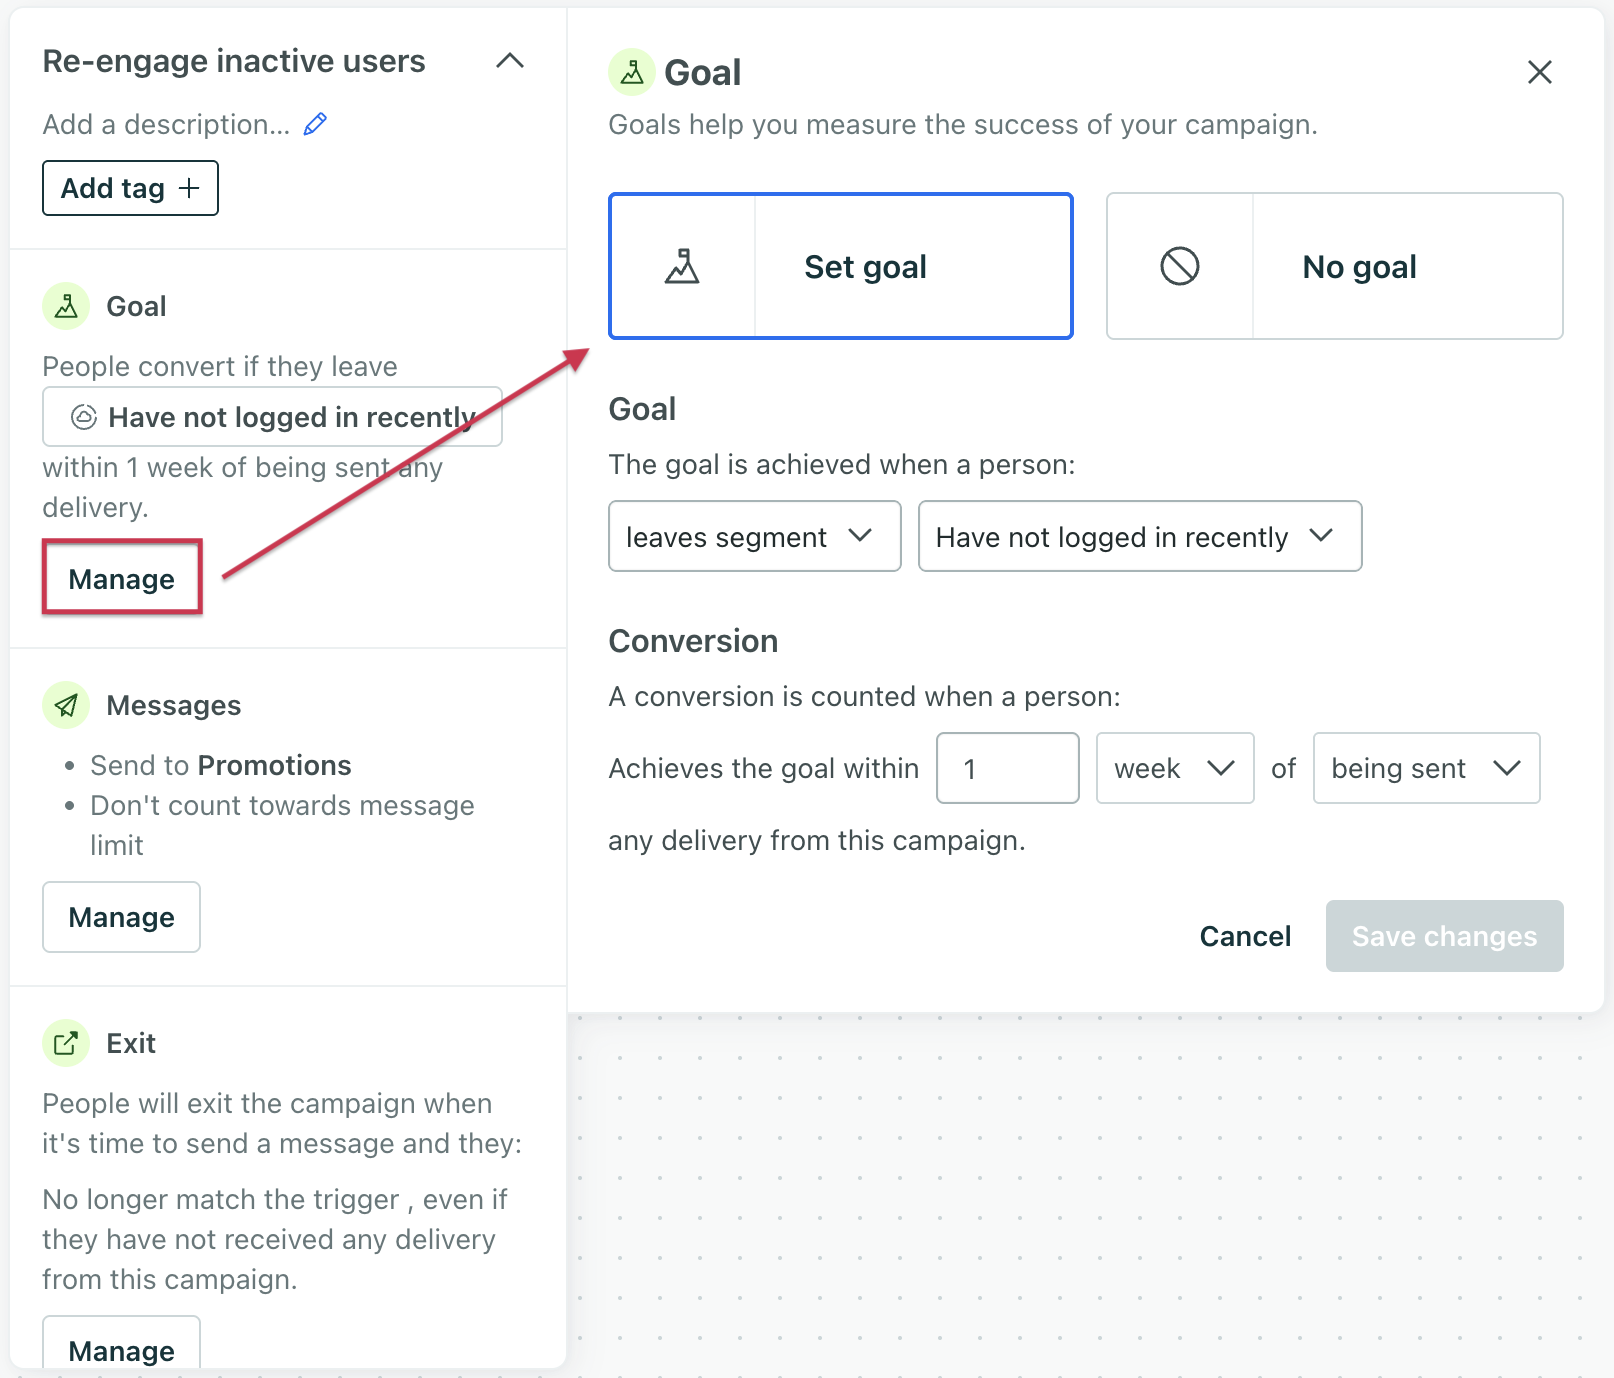This screenshot has width=1614, height=1378.
Task: Click the segment icon beside Have not logged in
Action: click(84, 417)
